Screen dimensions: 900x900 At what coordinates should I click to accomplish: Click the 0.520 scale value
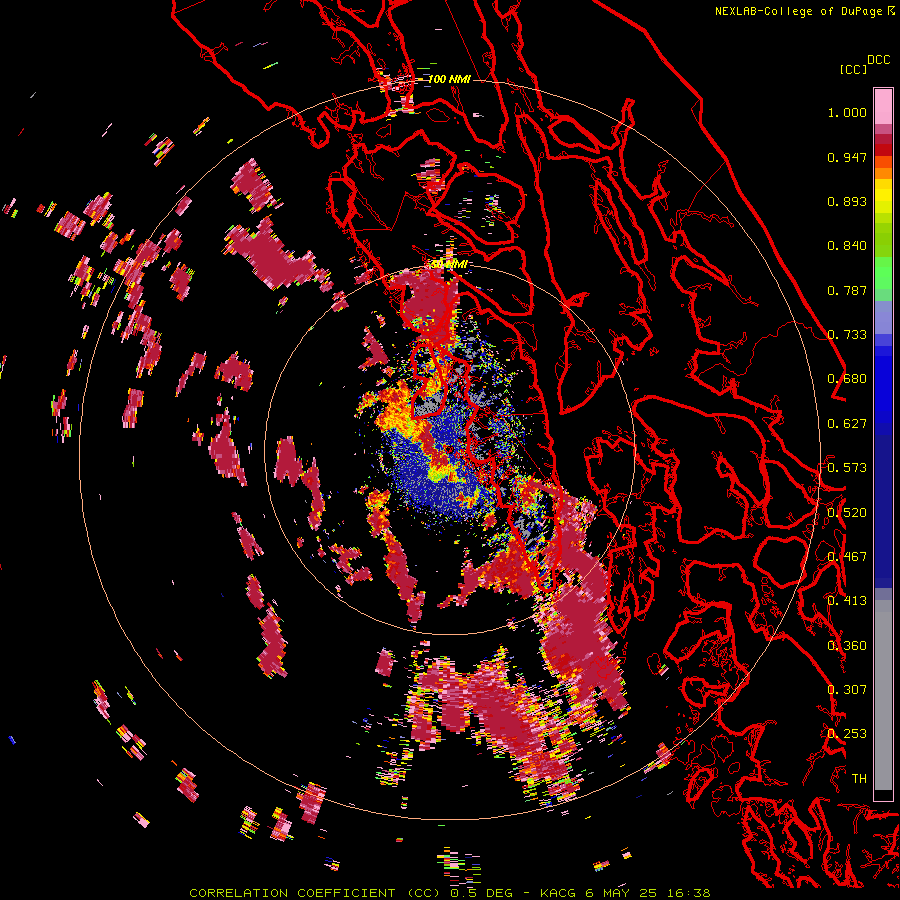coord(847,513)
